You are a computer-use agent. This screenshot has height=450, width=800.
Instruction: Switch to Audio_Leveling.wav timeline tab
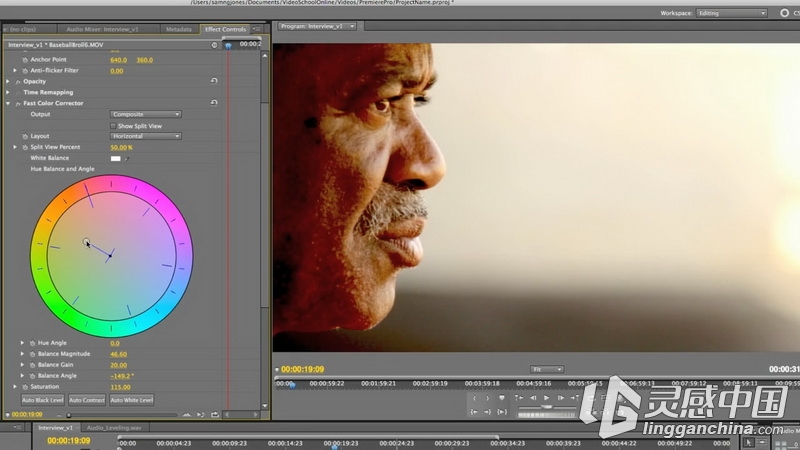coord(114,428)
